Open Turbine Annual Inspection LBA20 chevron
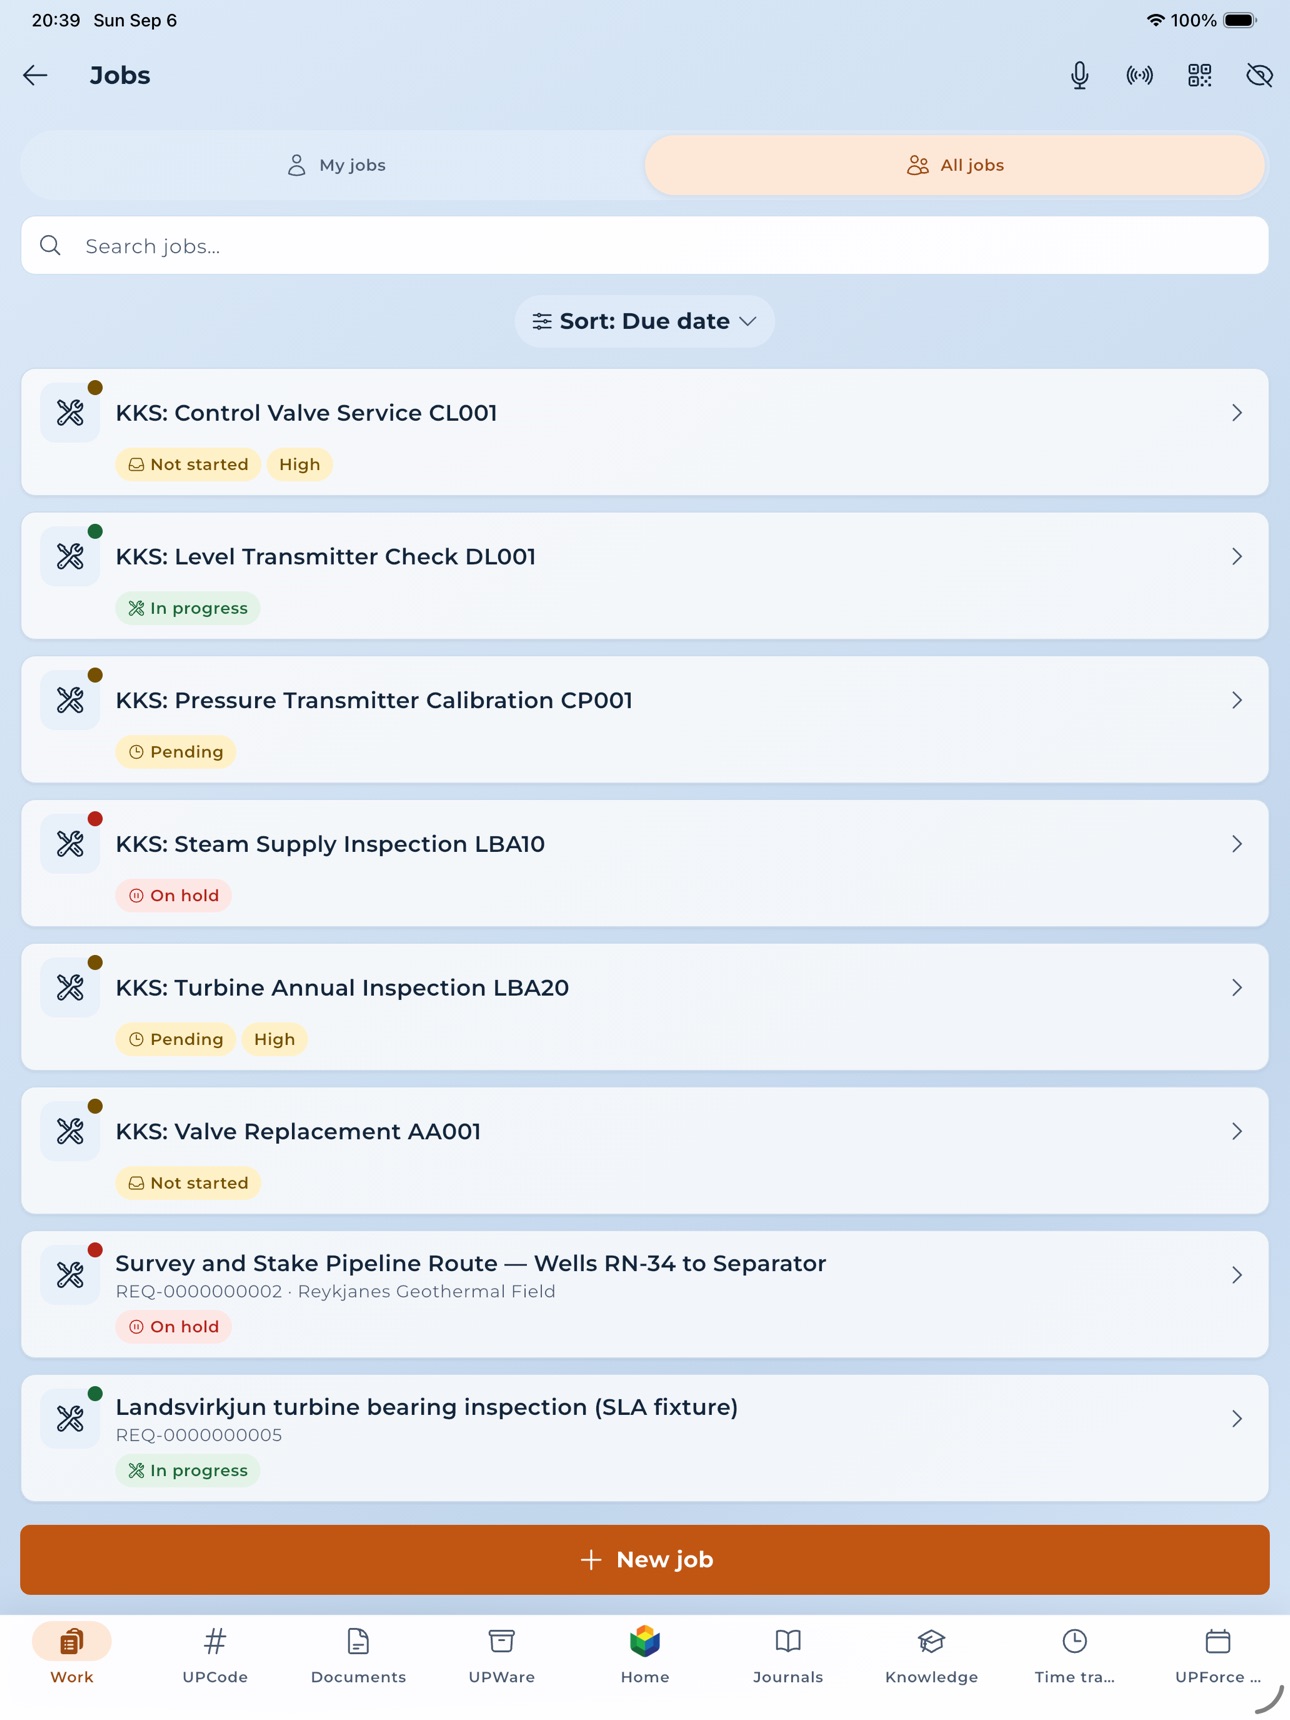 (x=1237, y=988)
